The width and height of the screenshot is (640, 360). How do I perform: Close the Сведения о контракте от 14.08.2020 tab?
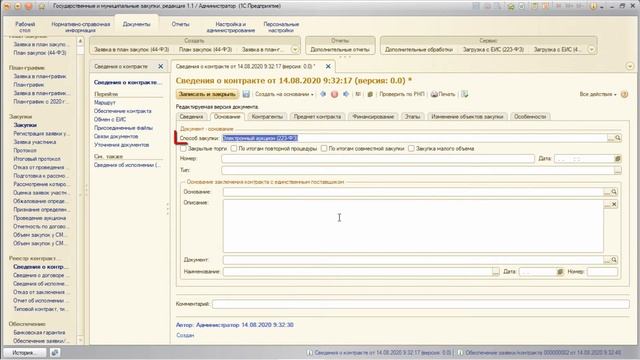[328, 66]
